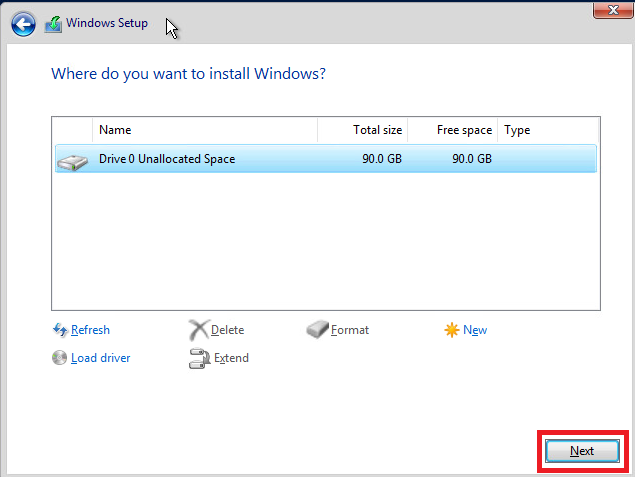Click the hard disk icon for Drive 0
Image resolution: width=635 pixels, height=477 pixels.
coord(72,159)
